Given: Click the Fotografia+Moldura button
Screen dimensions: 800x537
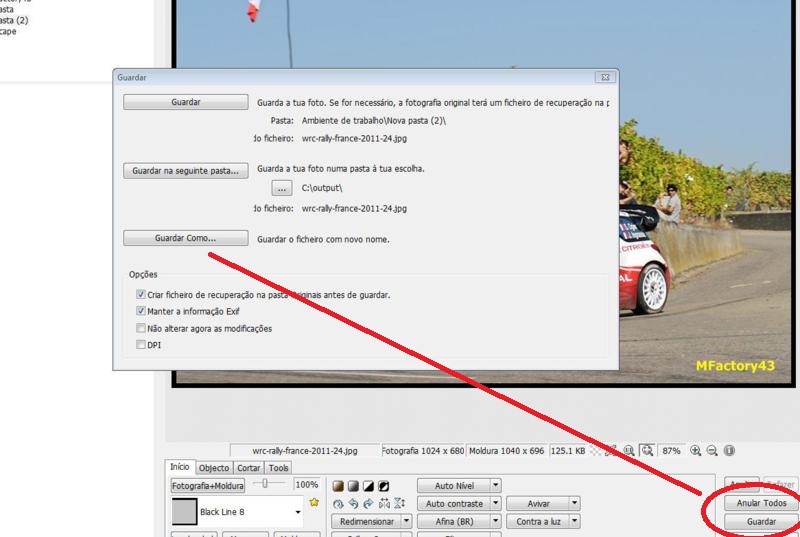Looking at the screenshot, I should point(208,485).
